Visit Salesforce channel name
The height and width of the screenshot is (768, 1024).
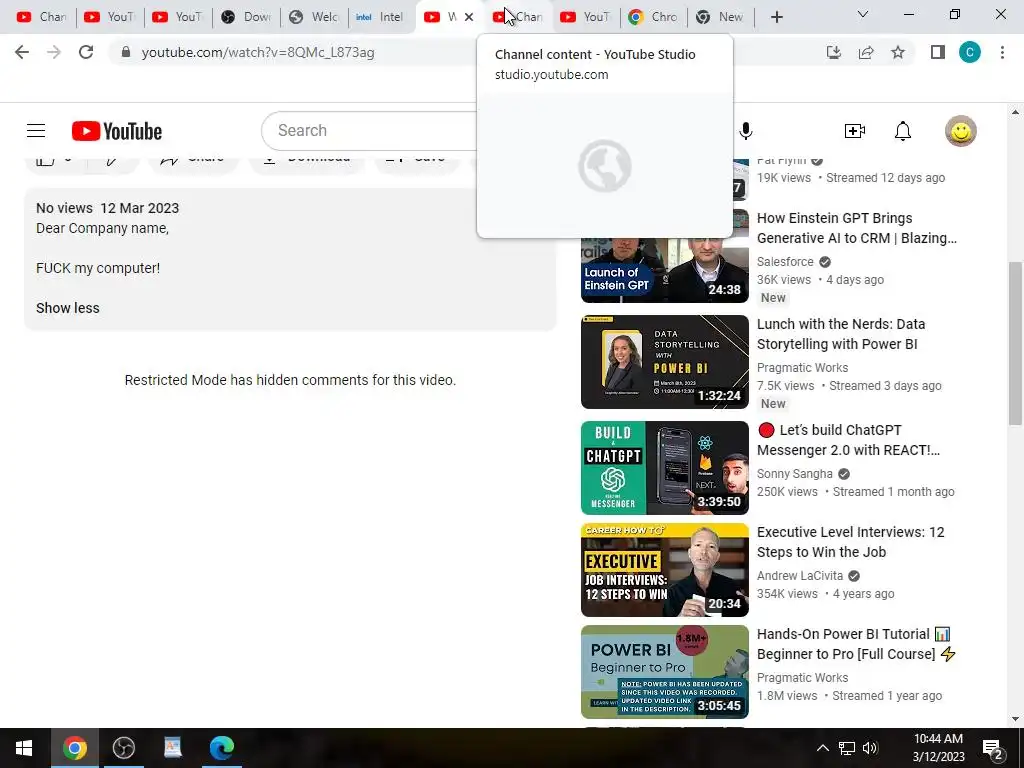tap(785, 262)
